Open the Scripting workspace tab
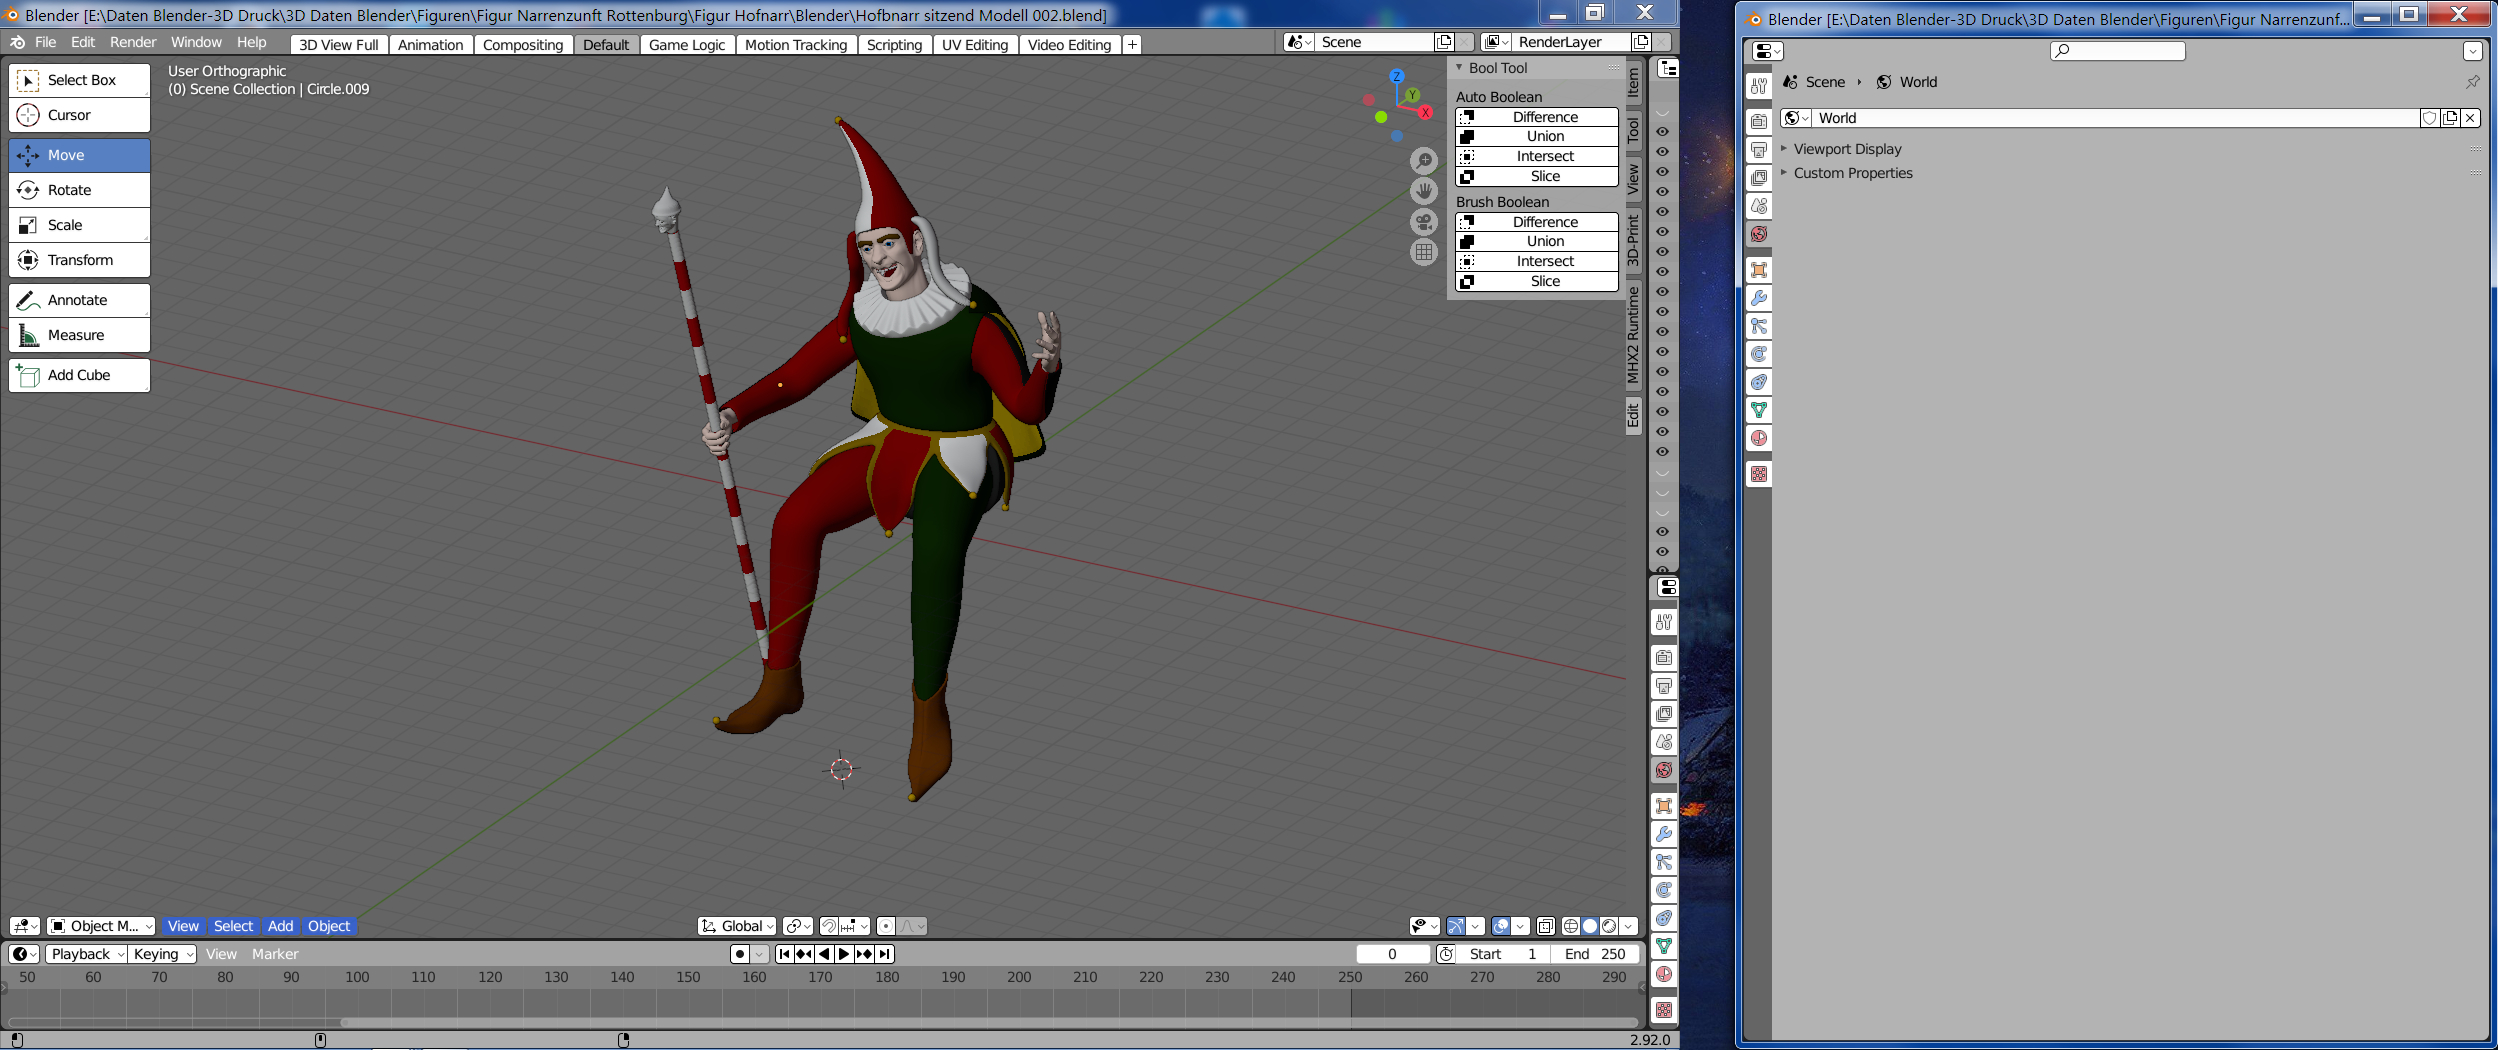2498x1050 pixels. point(893,45)
